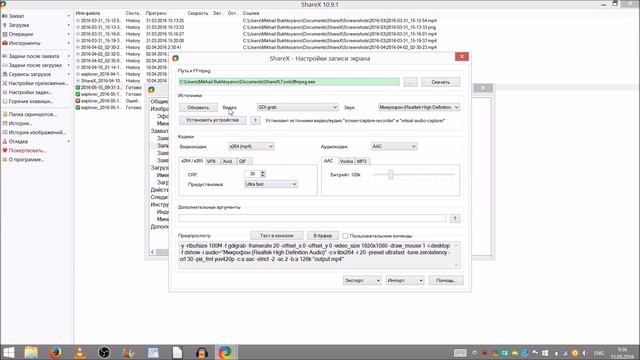The width and height of the screenshot is (640, 360).
Task: Open the Импорт dropdown button
Action: (404, 280)
